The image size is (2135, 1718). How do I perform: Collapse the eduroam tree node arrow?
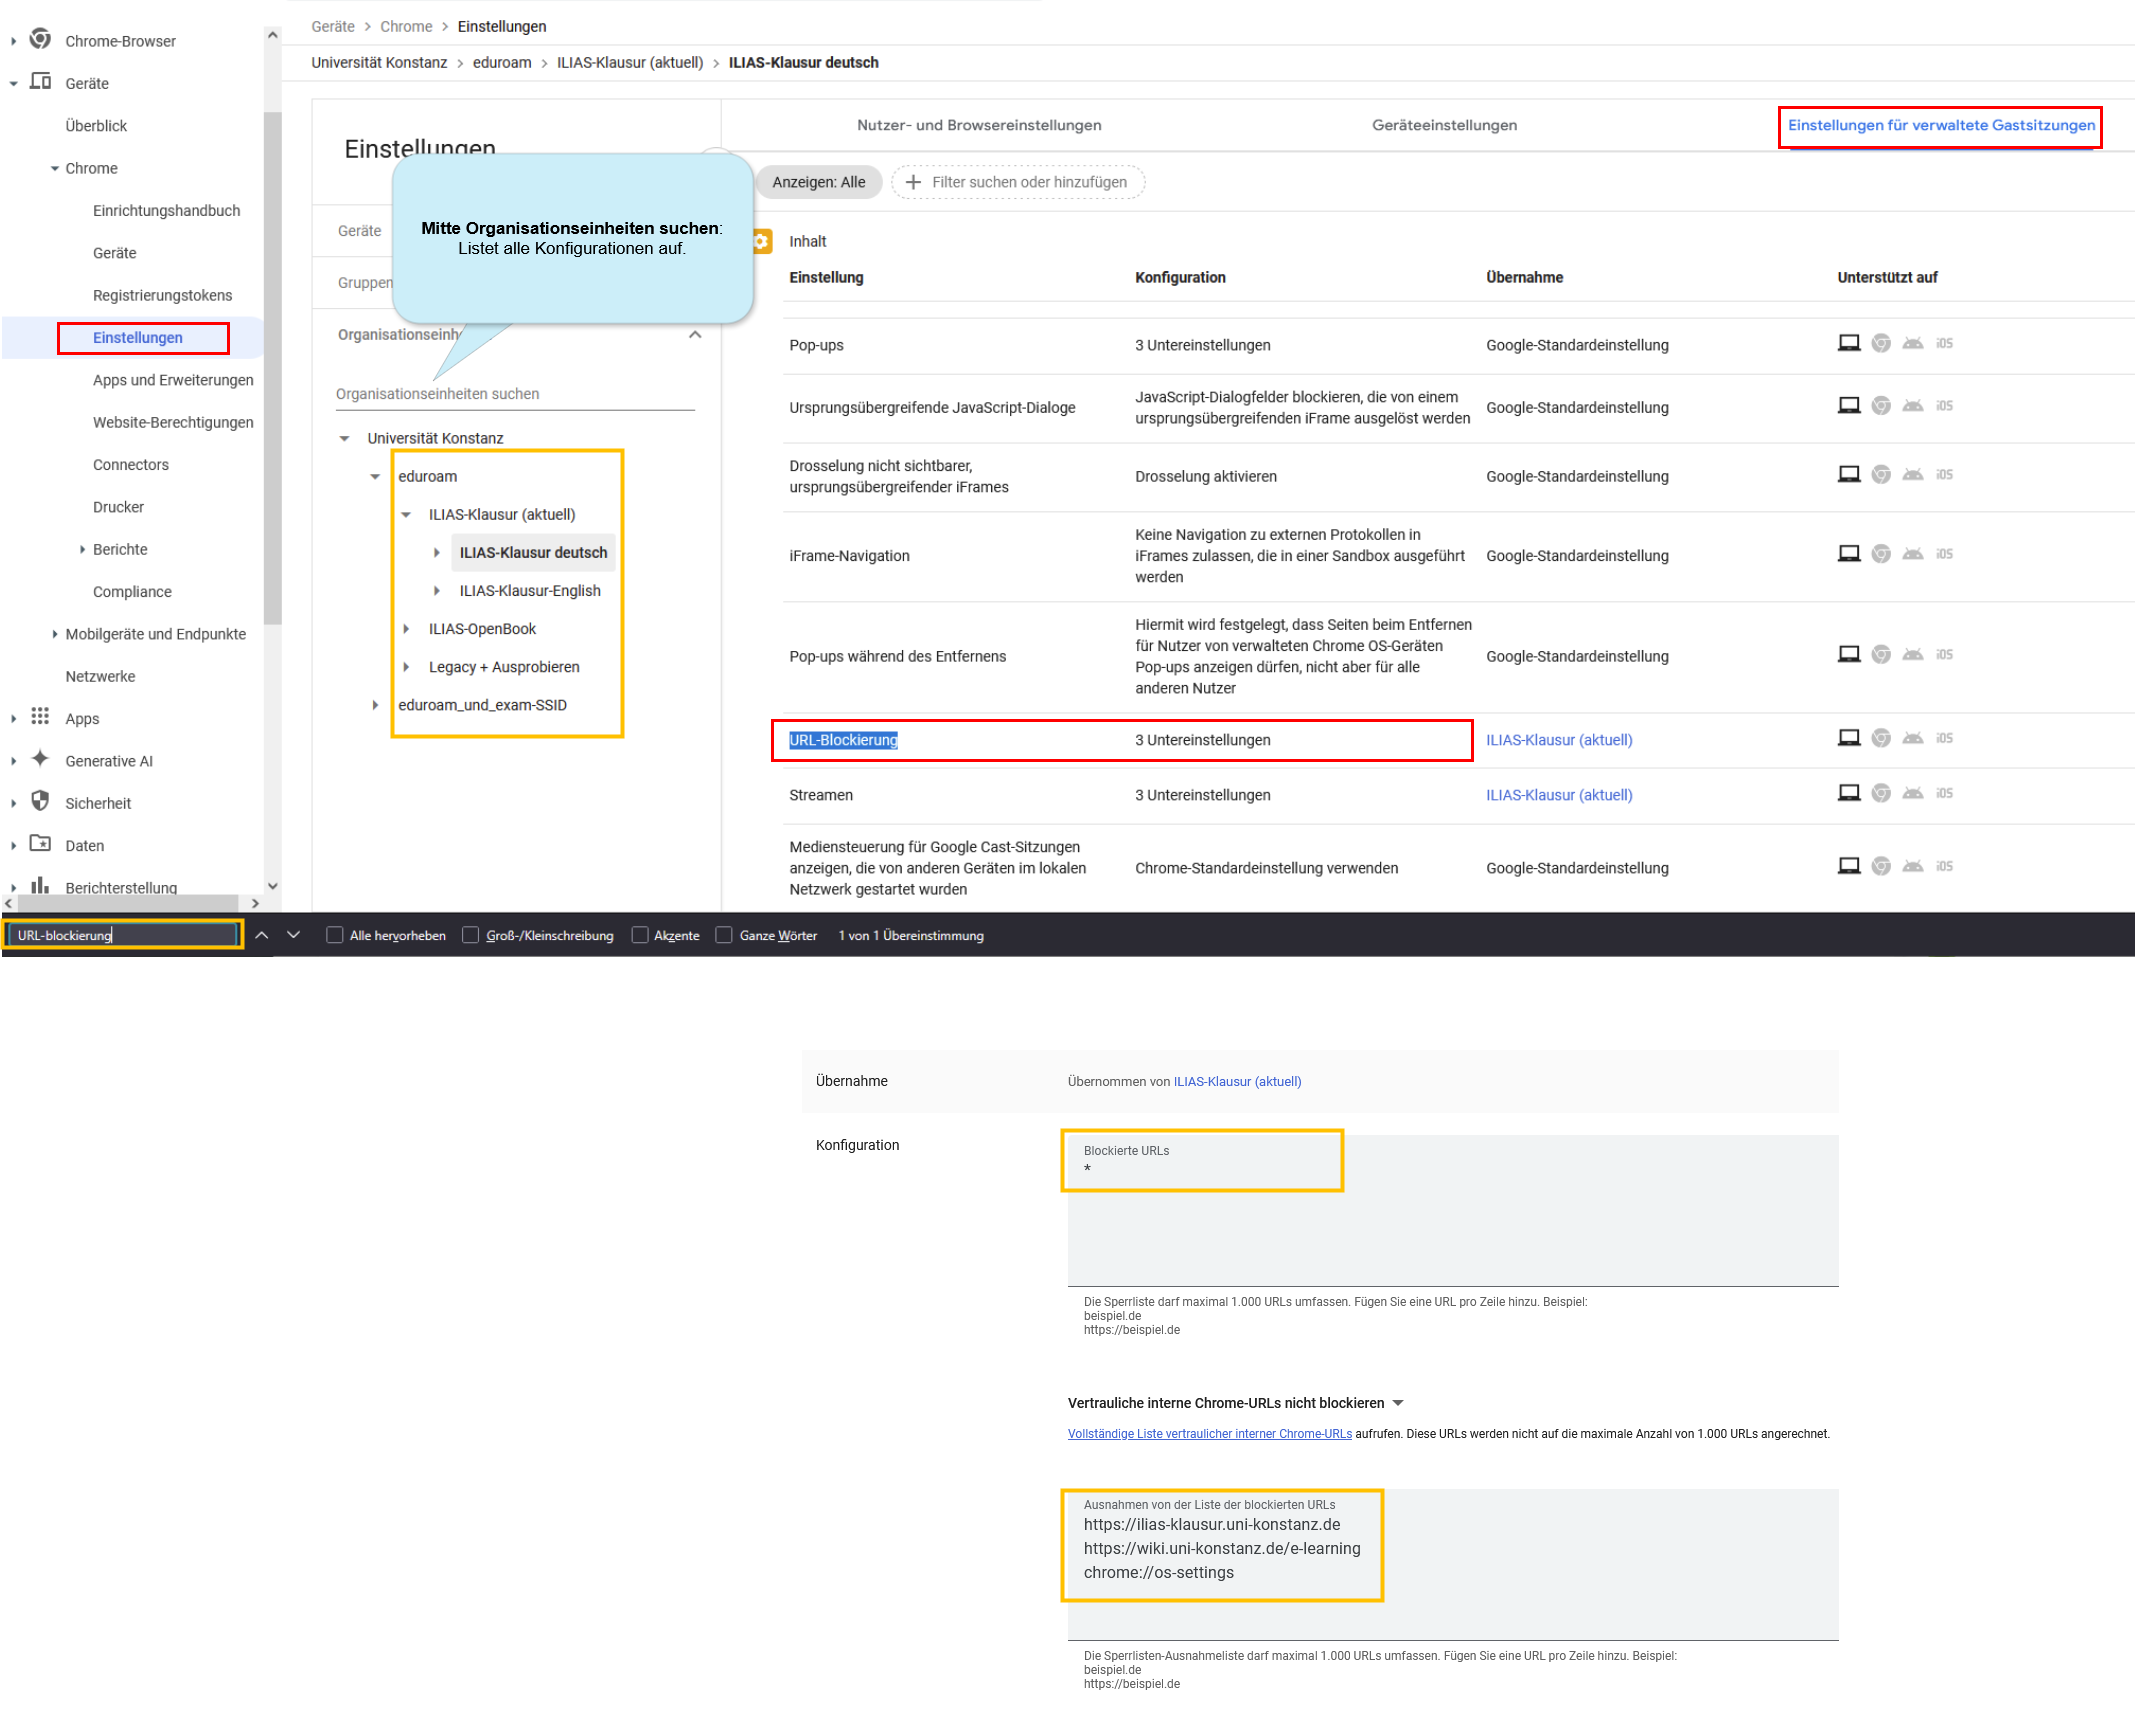coord(375,476)
